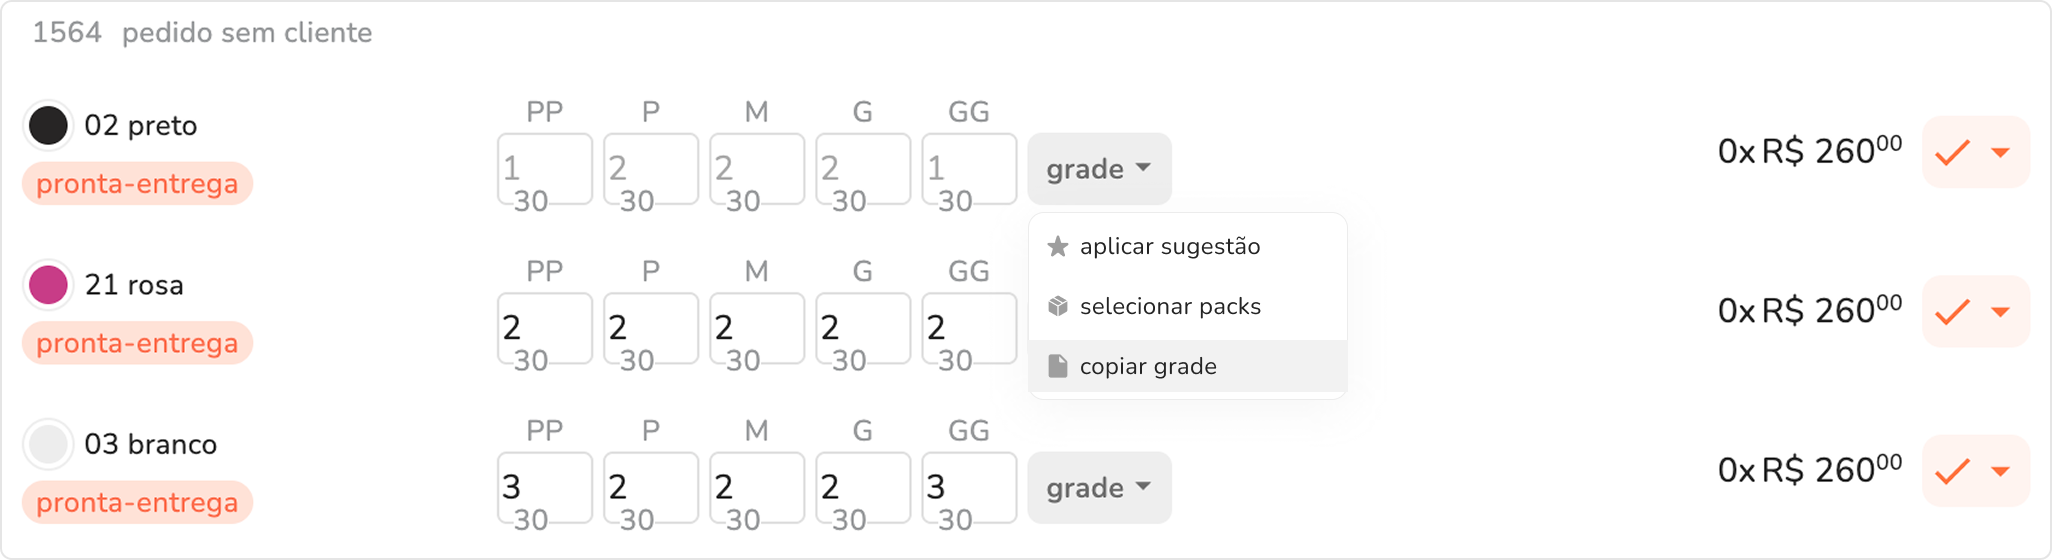Collapse the grade dropdown for 02 preto
This screenshot has width=2052, height=560.
1098,169
